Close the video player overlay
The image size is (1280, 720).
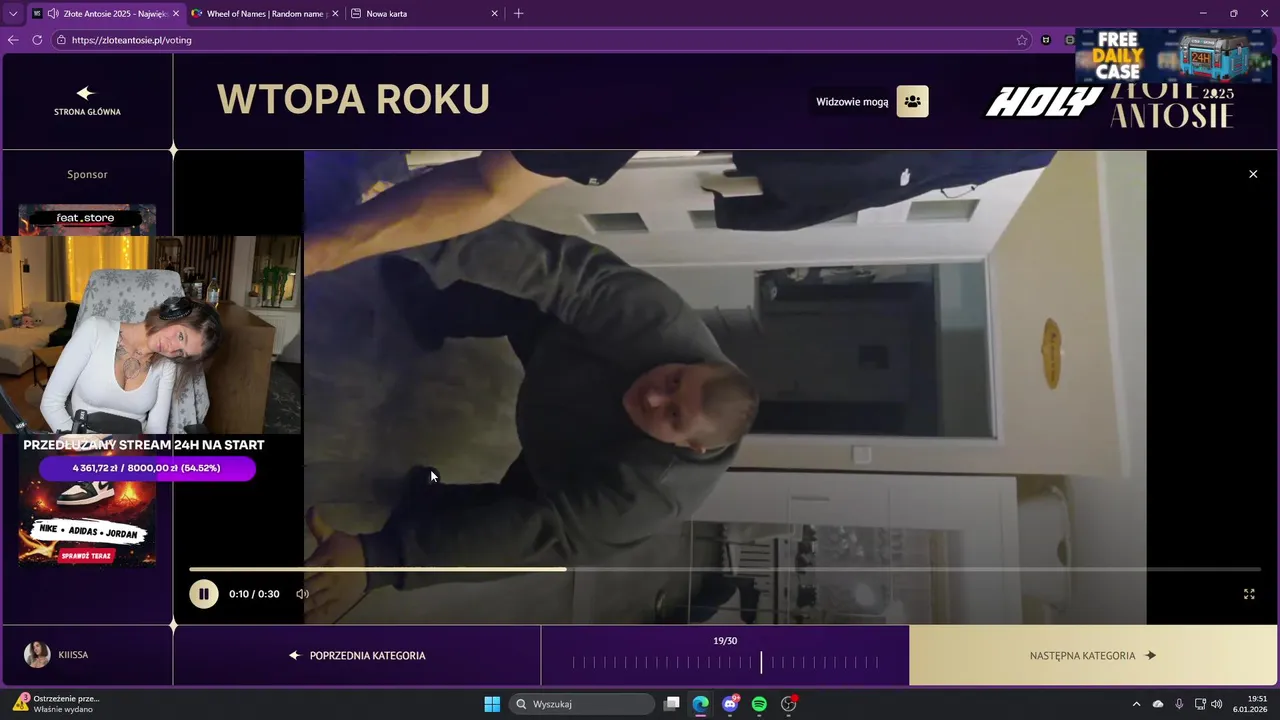(1253, 174)
